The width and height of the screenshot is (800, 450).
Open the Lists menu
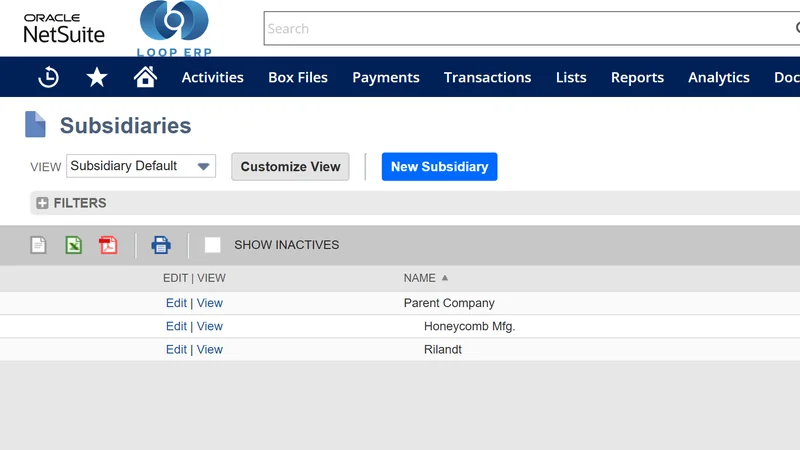point(571,78)
